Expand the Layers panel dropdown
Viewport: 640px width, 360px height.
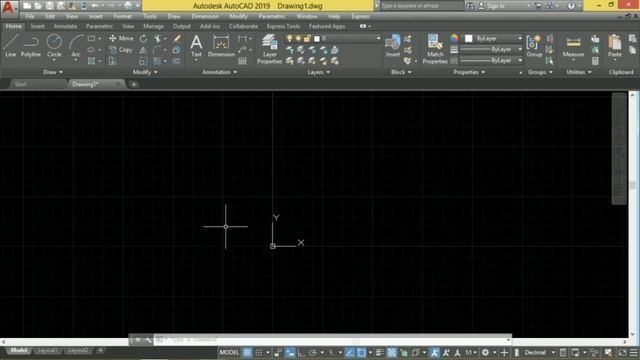pyautogui.click(x=319, y=72)
